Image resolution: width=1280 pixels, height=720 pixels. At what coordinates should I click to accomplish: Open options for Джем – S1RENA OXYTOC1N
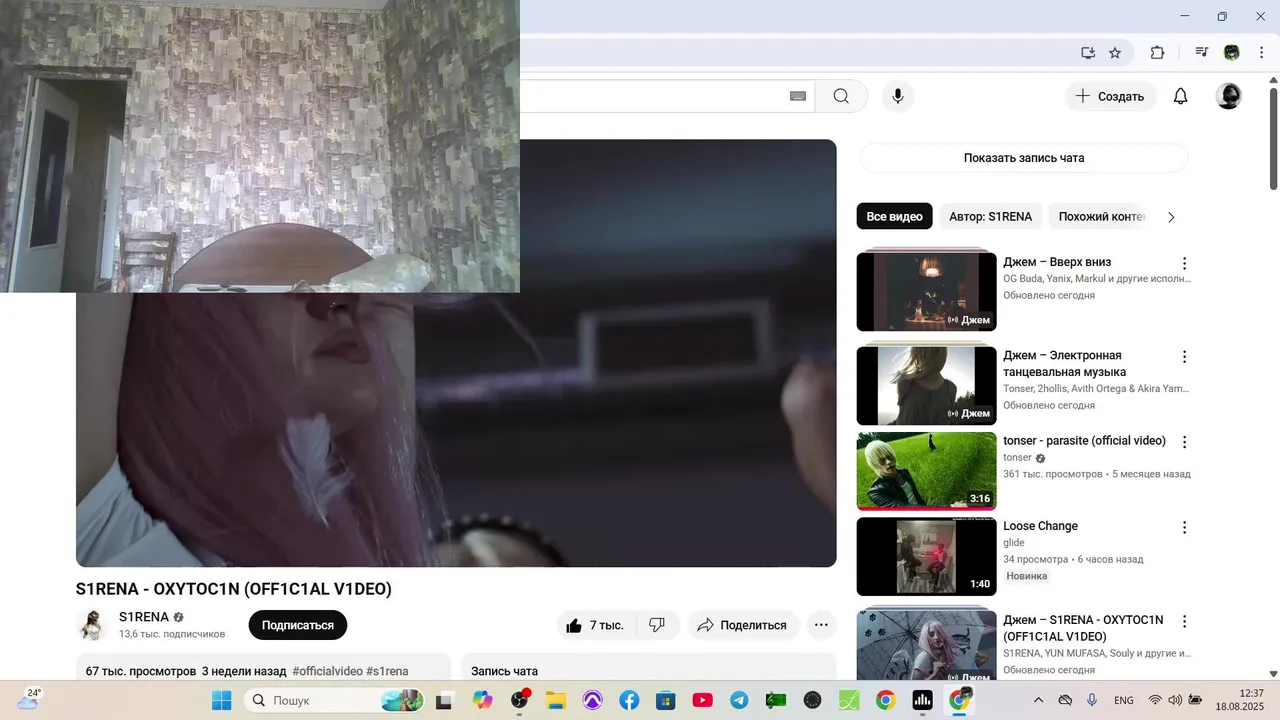1184,621
